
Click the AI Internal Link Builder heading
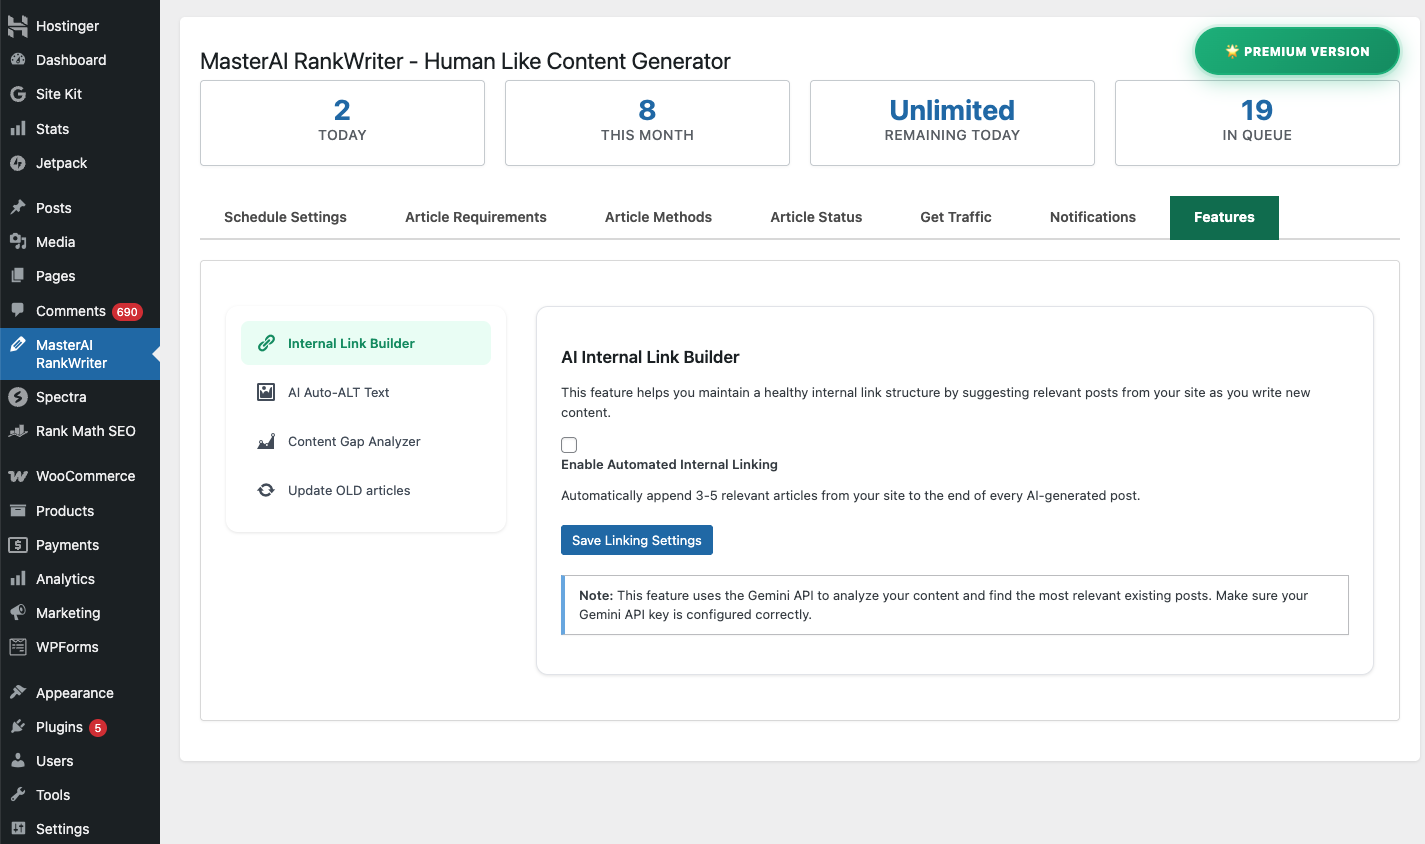[x=650, y=357]
